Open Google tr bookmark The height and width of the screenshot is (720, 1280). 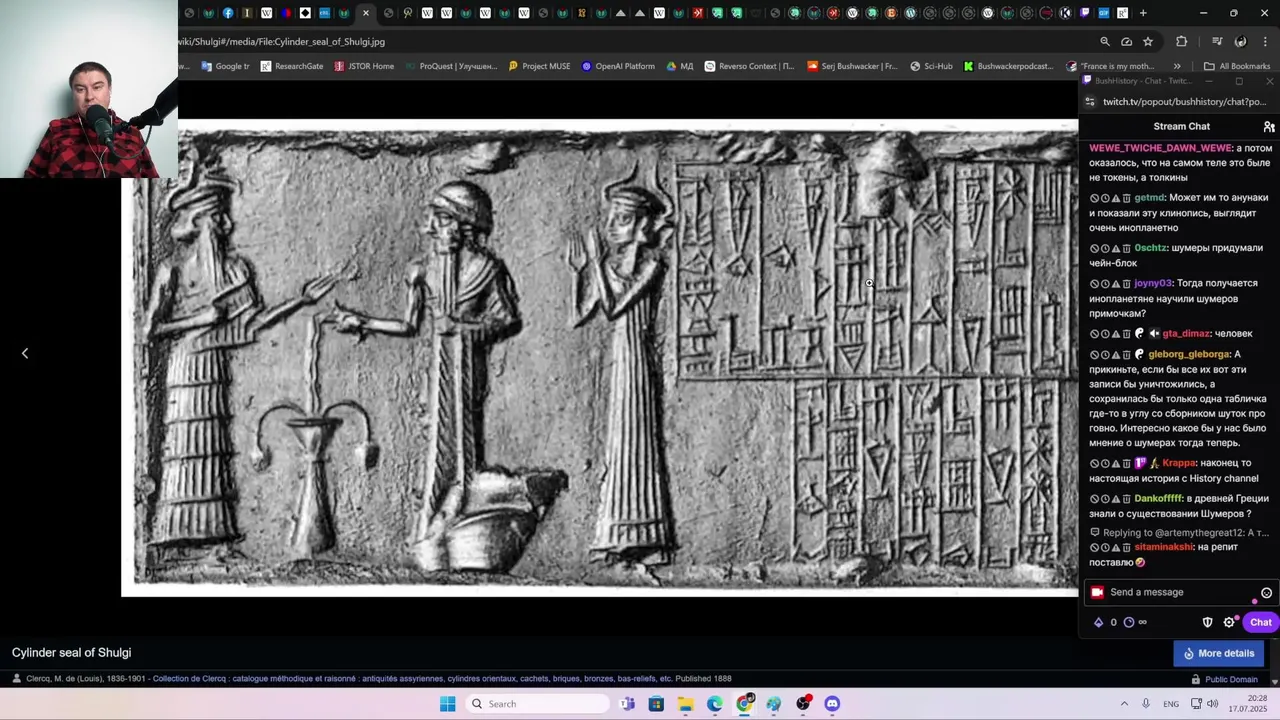pos(225,66)
